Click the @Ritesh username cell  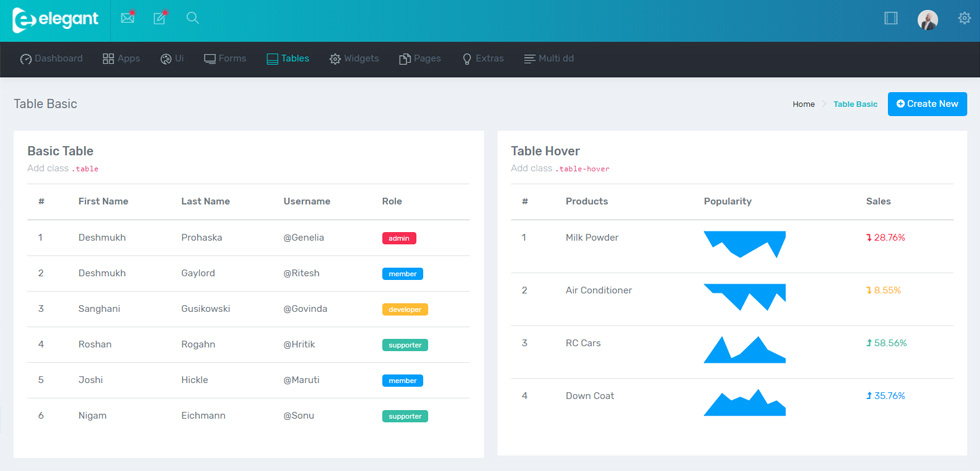point(301,273)
